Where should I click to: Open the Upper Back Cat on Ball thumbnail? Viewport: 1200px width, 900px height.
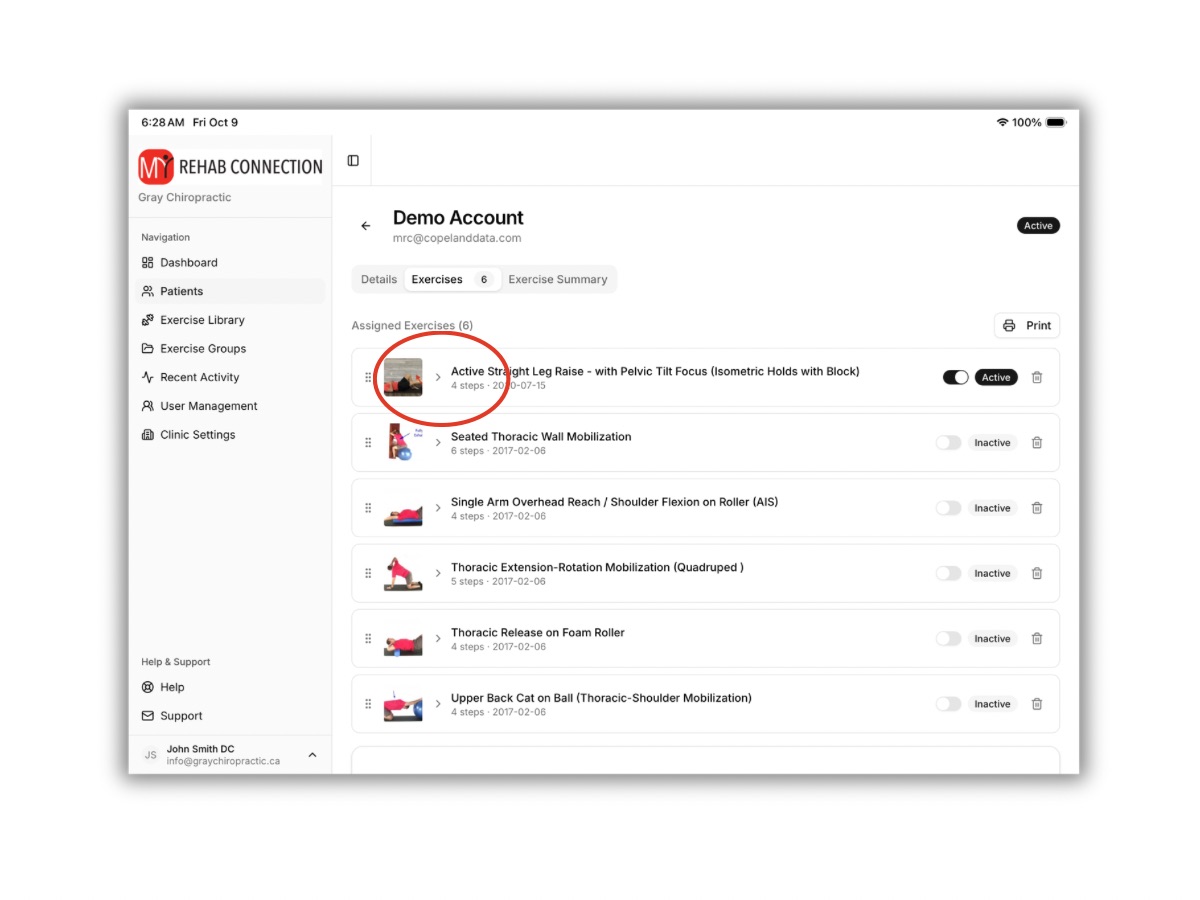[403, 704]
